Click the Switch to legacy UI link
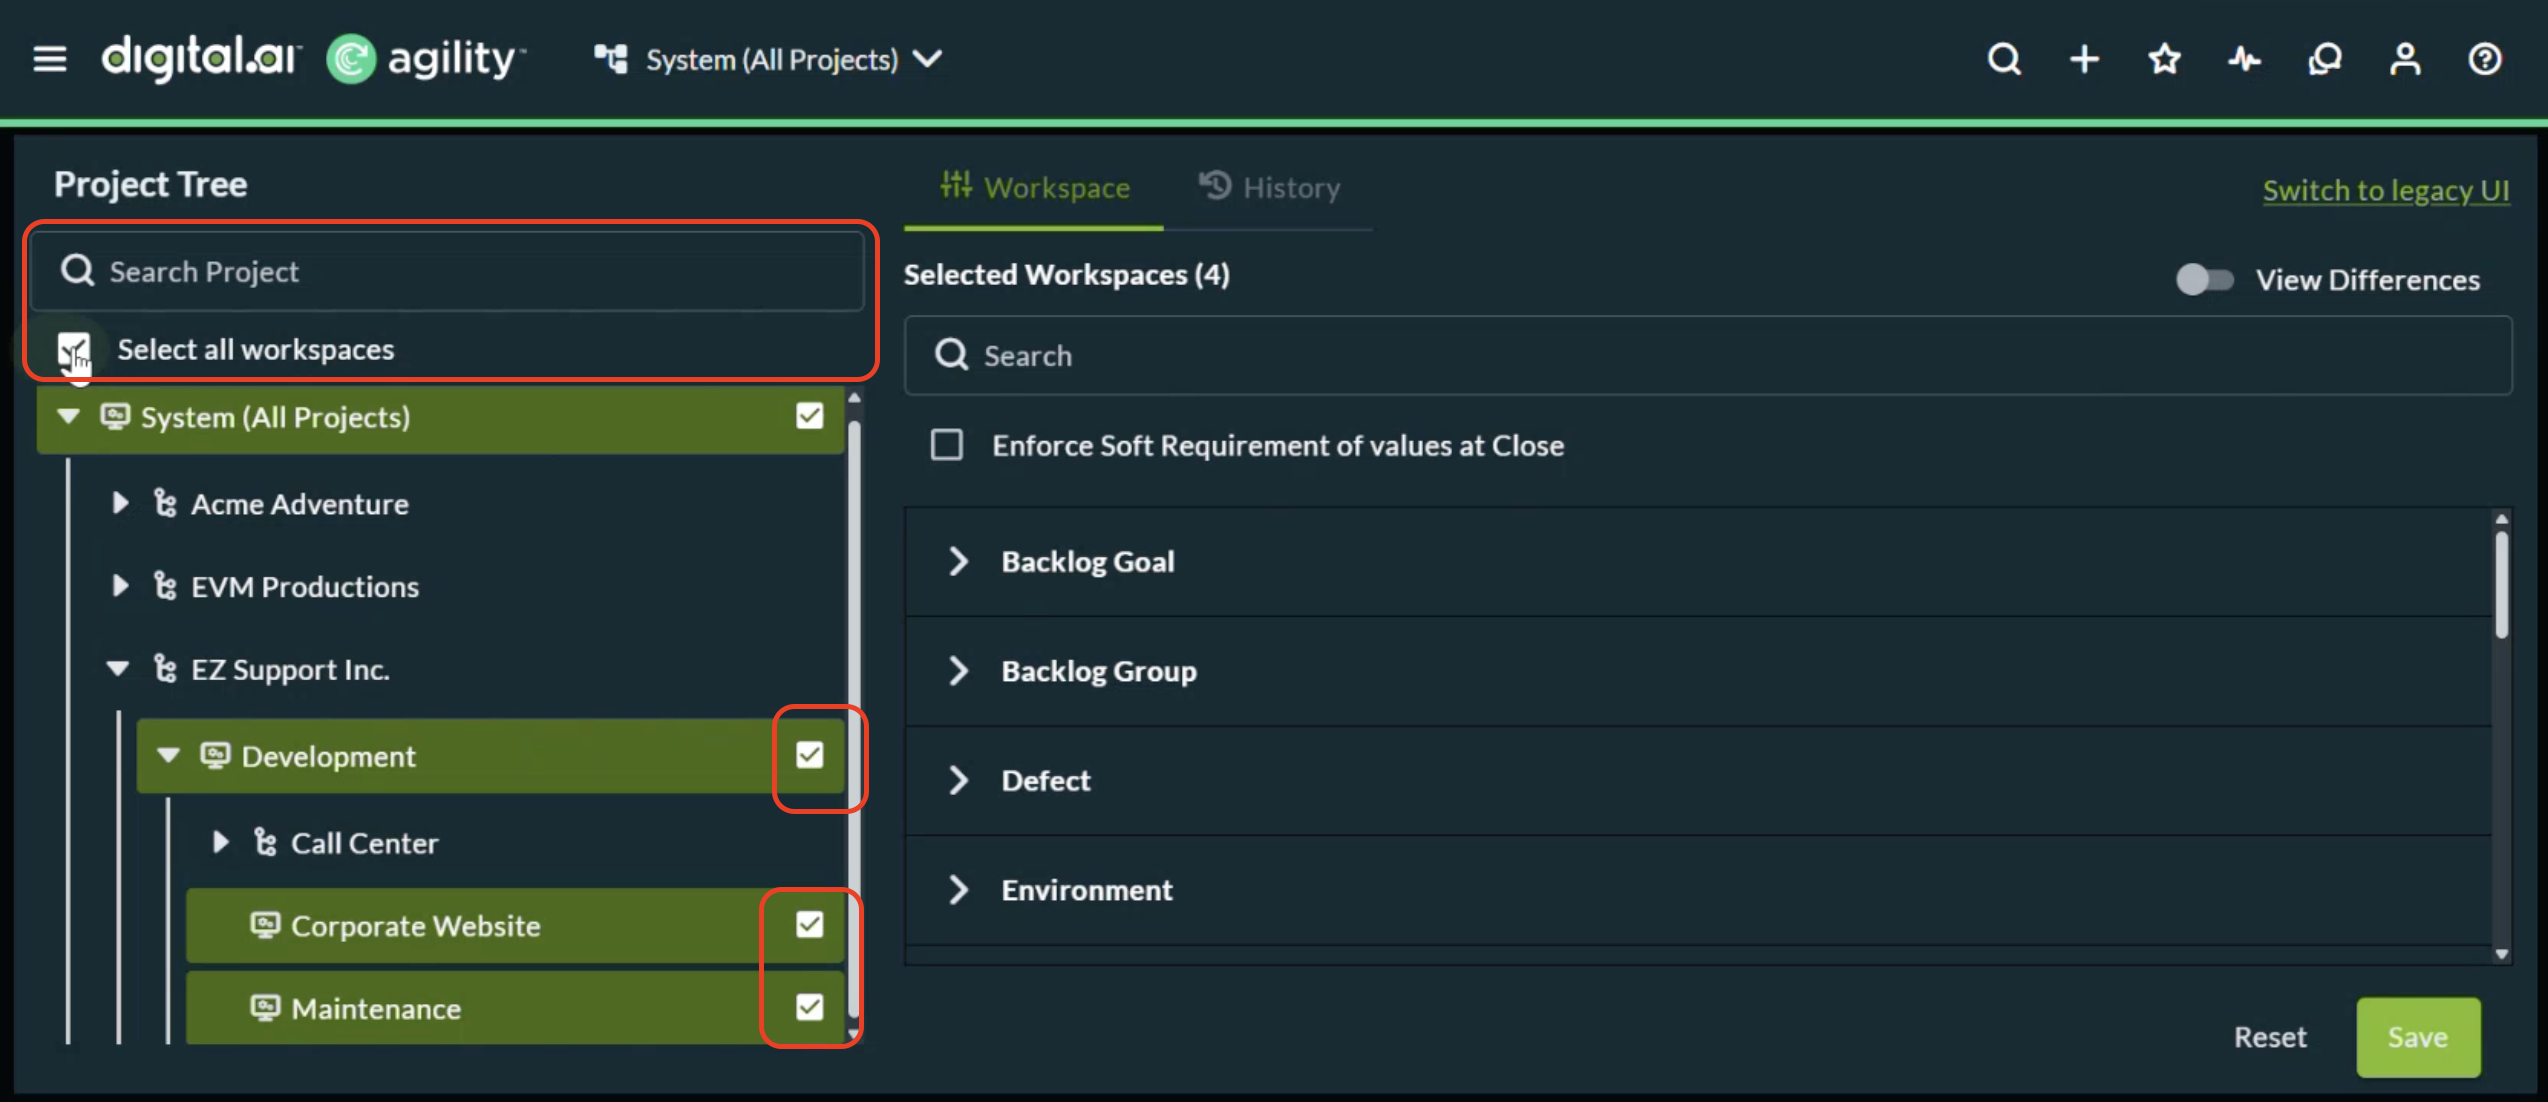 coord(2386,190)
